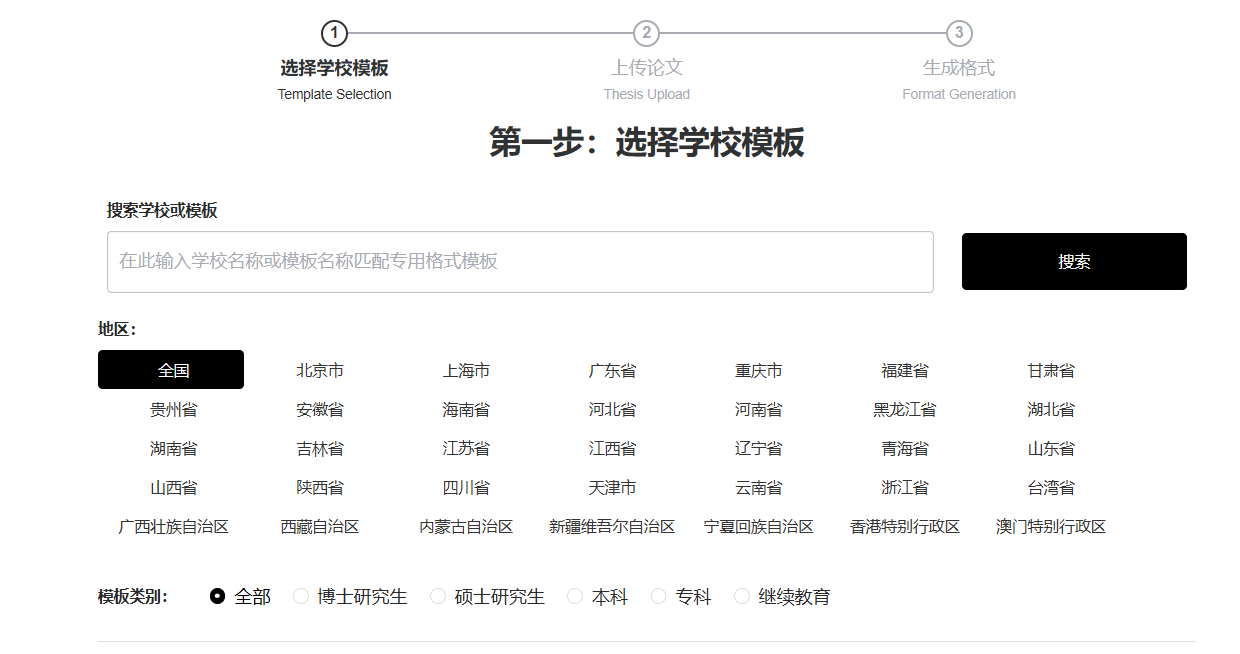Filter by 北京市 region
Image resolution: width=1240 pixels, height=654 pixels.
(320, 370)
